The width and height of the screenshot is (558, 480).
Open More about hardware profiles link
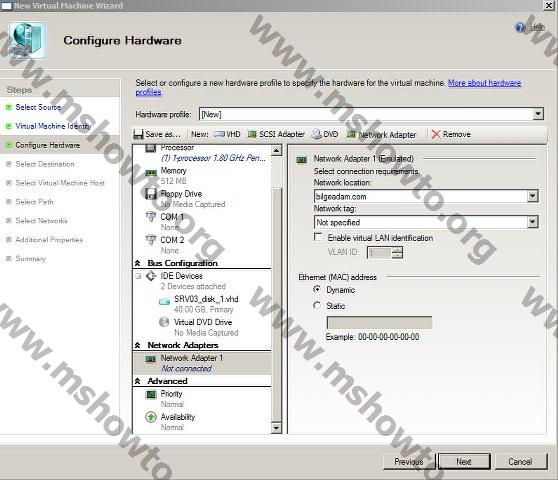[x=328, y=88]
